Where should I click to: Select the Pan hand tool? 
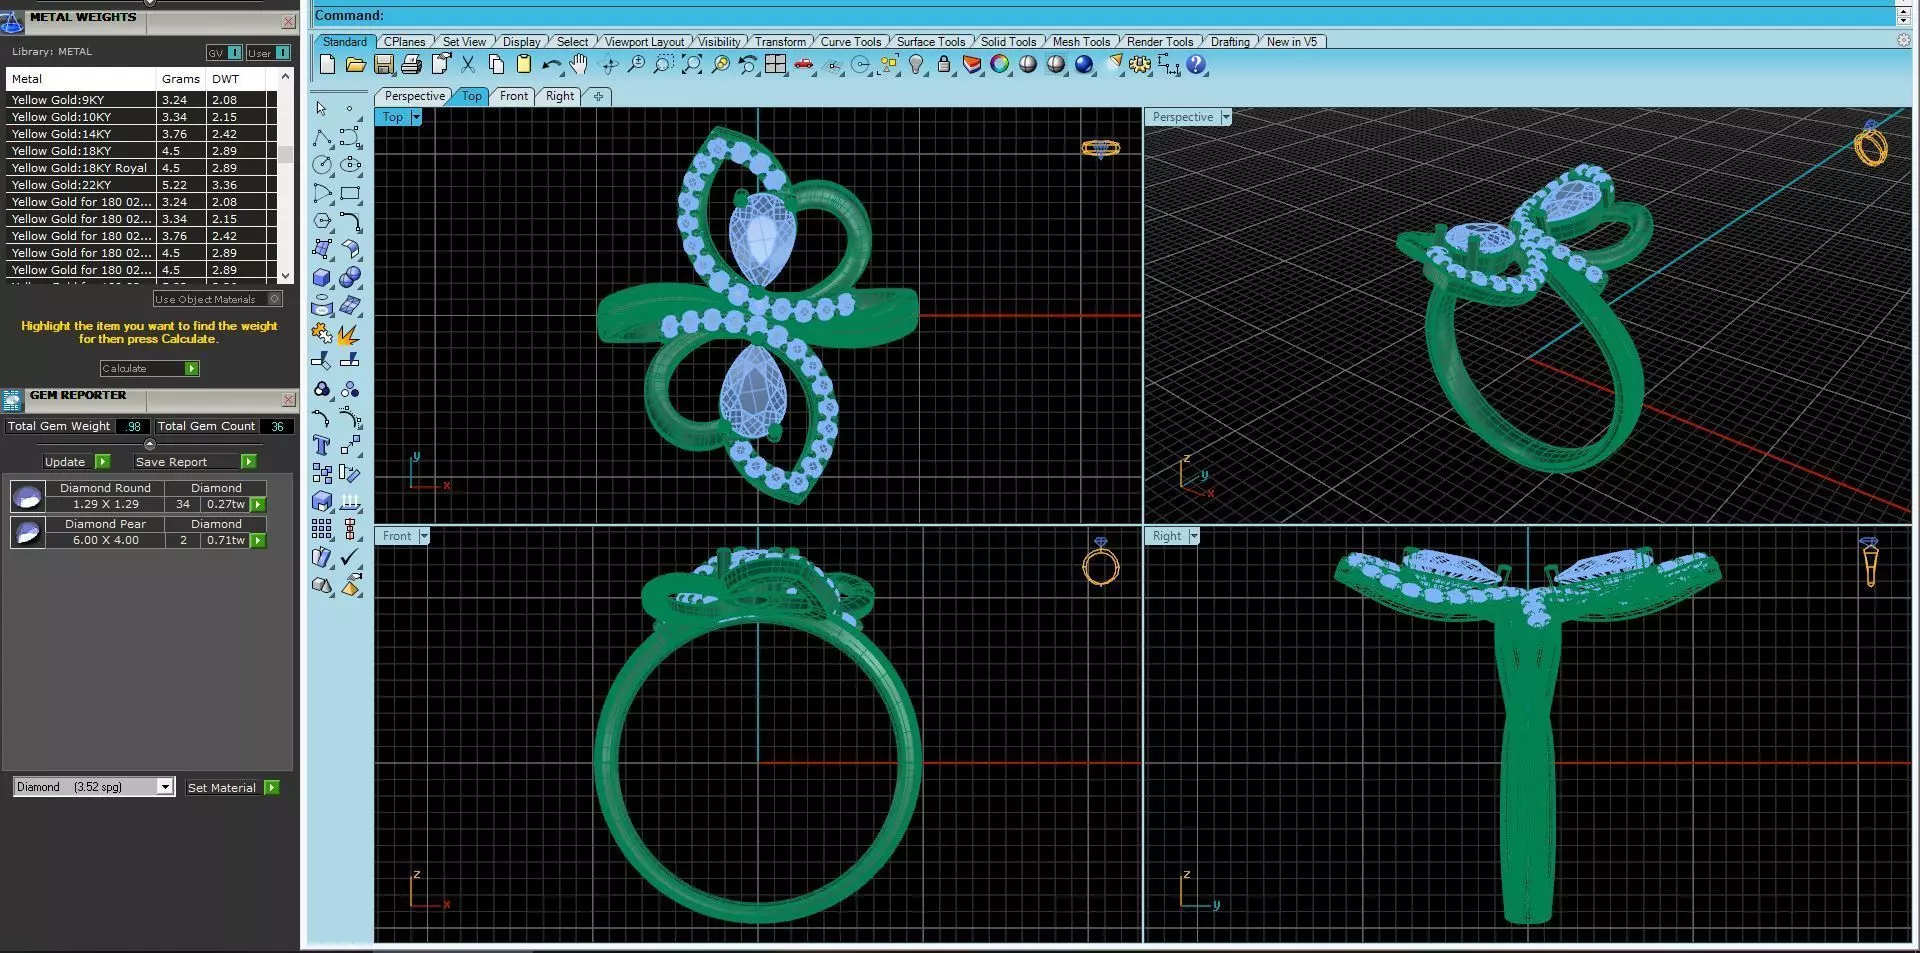tap(579, 65)
